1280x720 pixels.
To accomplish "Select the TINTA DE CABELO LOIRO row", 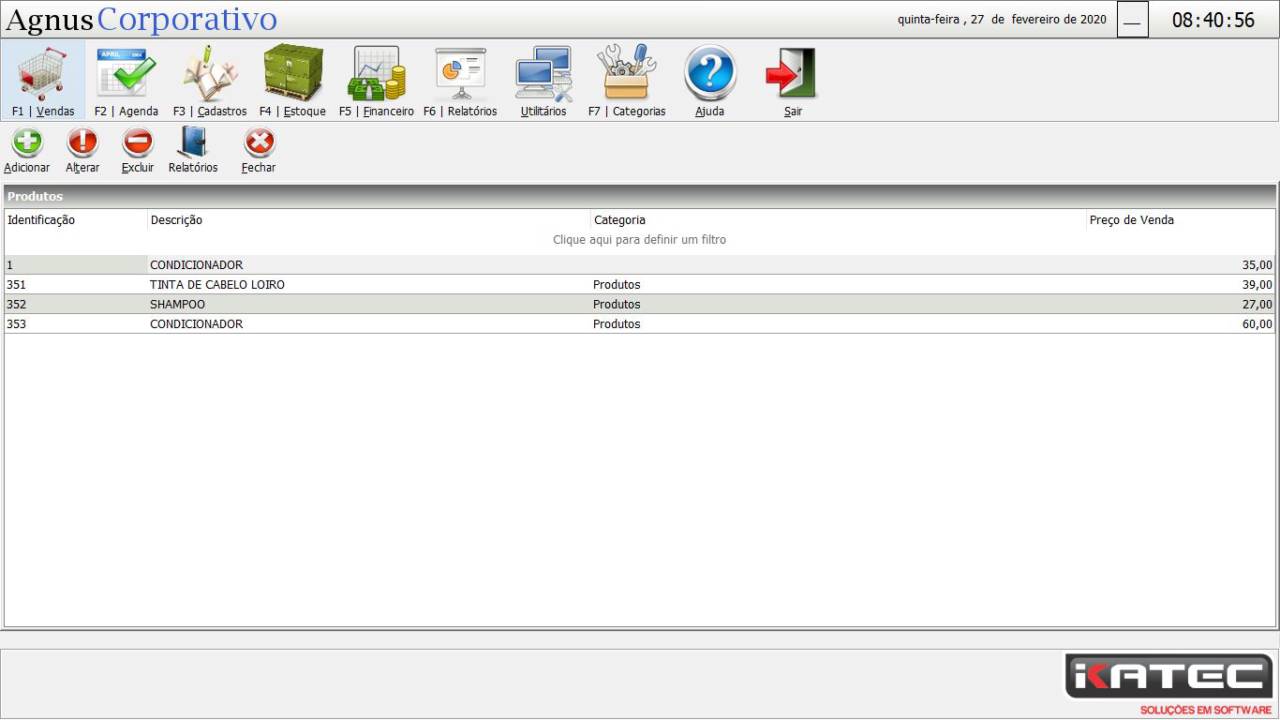I will coord(217,285).
